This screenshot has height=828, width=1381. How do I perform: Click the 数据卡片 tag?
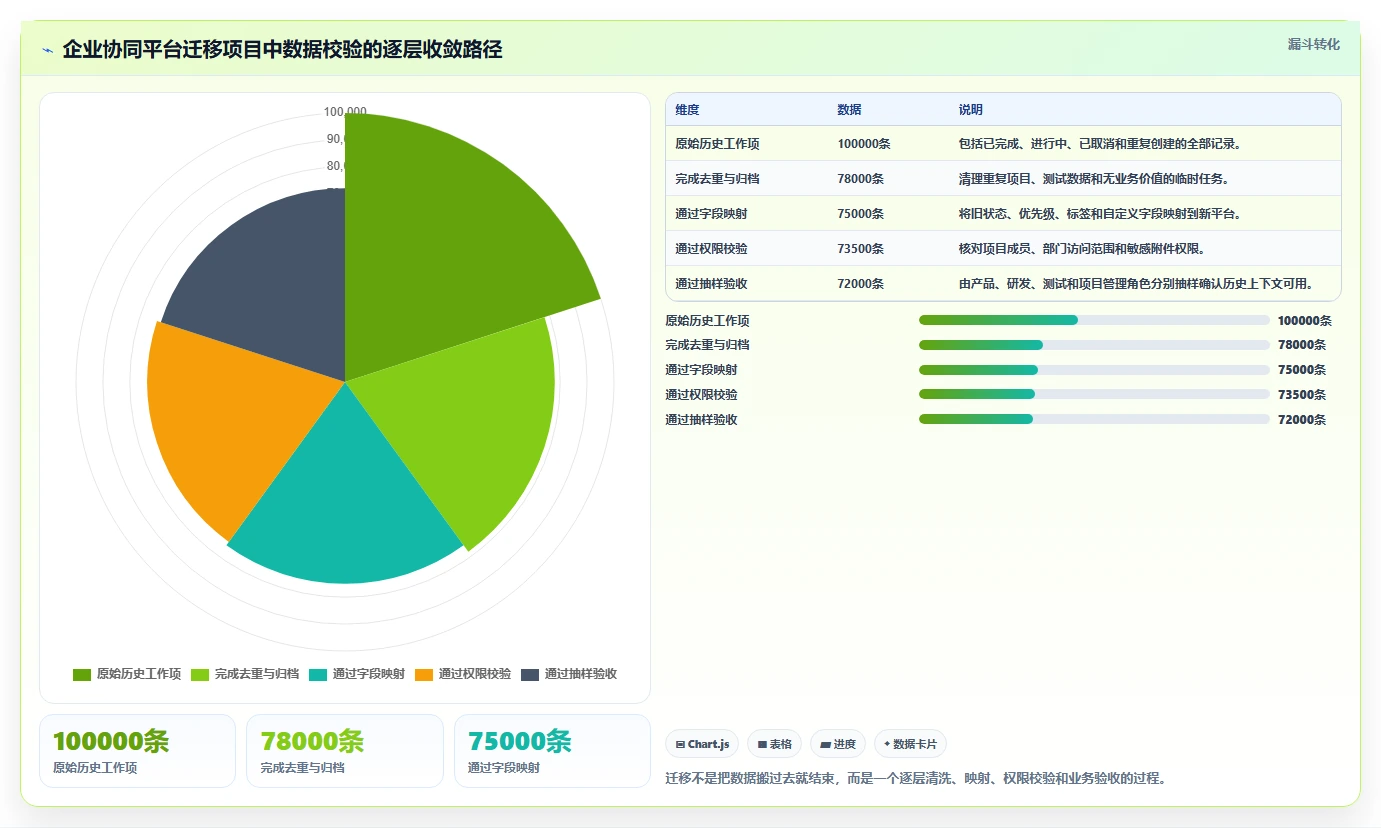(910, 744)
